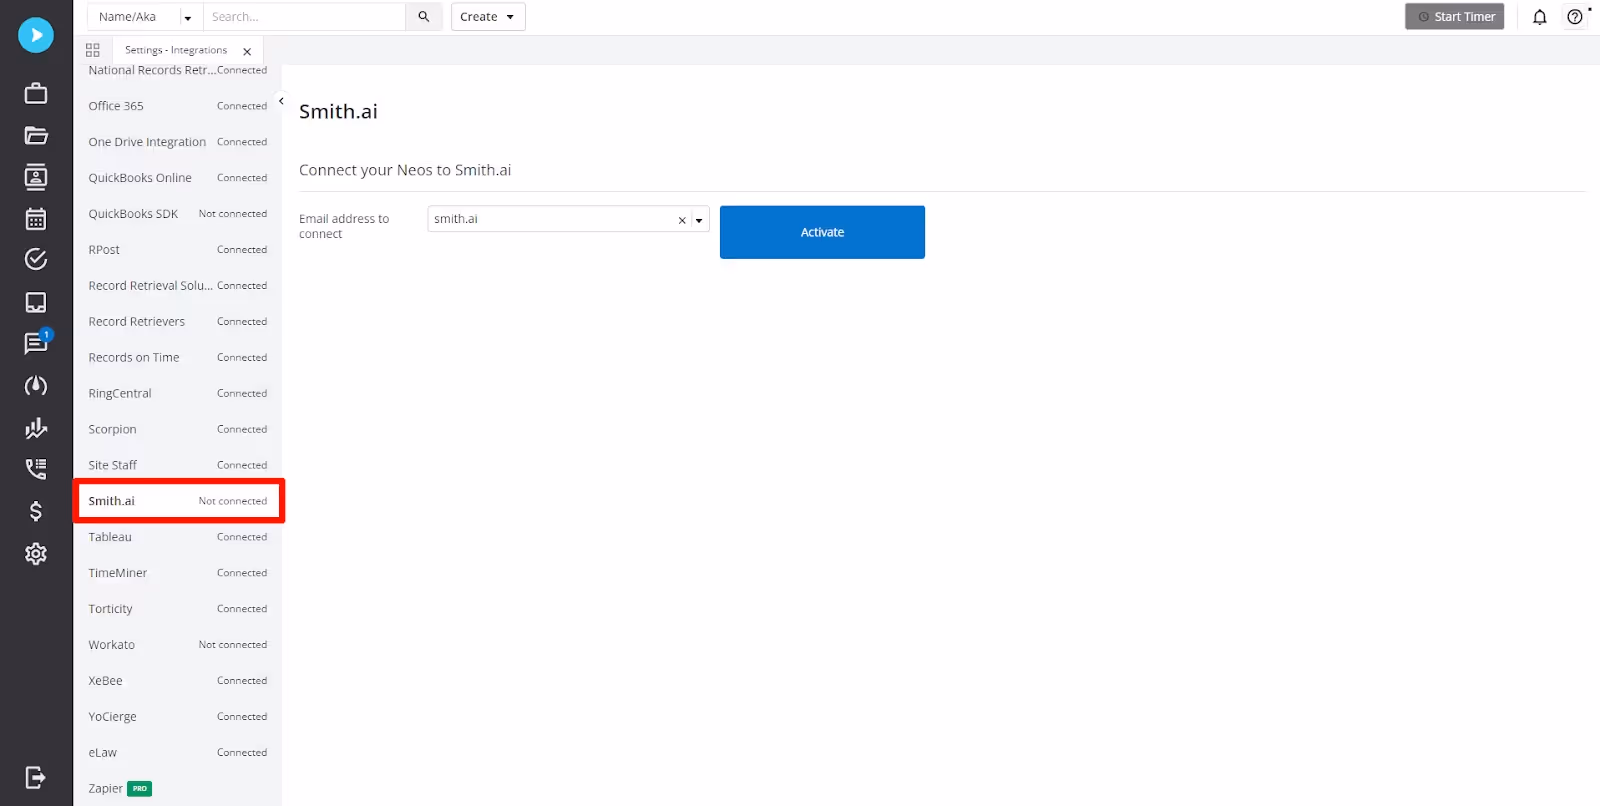Screen dimensions: 1600x806
Task: Select Office 365 integration
Action: (177, 106)
